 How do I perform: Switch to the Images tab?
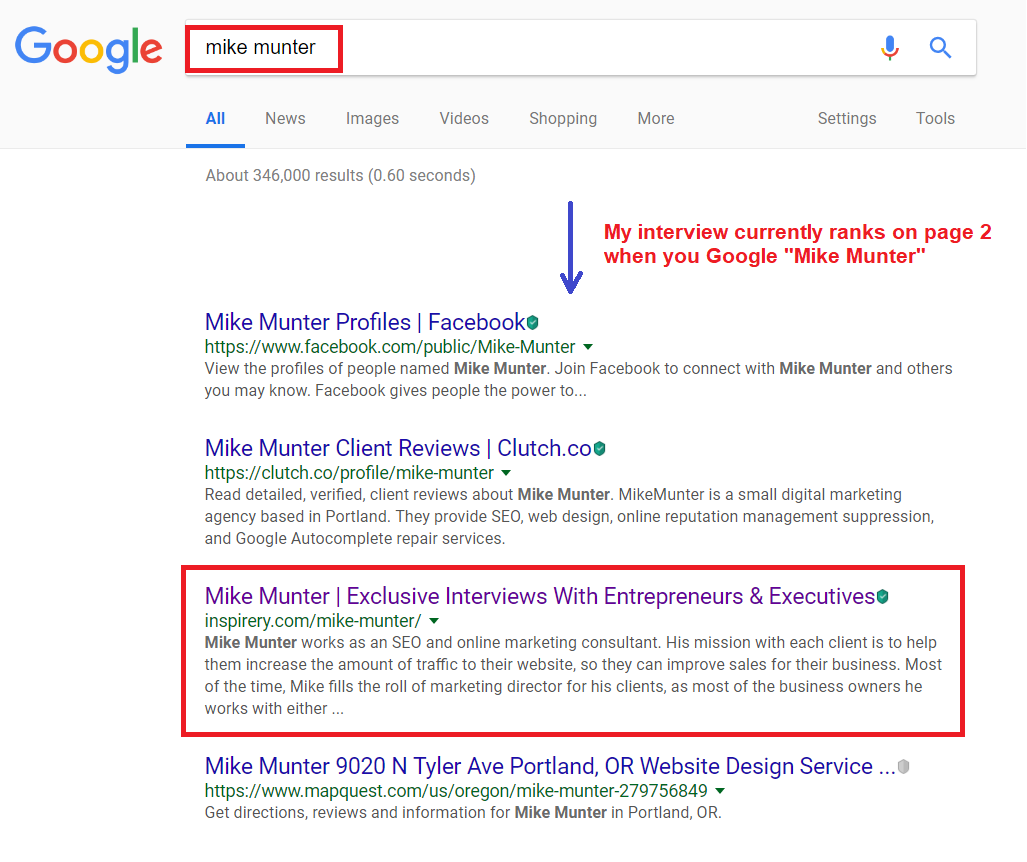click(372, 119)
